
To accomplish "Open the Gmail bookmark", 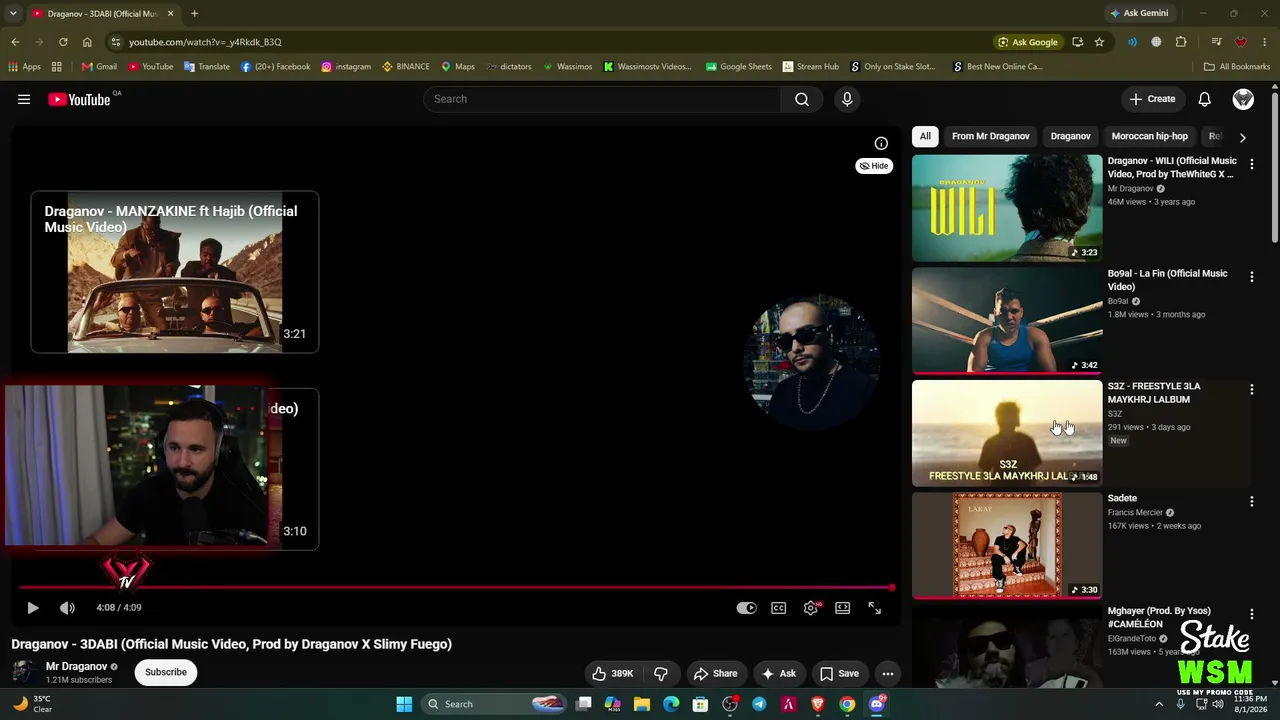I will (x=100, y=67).
